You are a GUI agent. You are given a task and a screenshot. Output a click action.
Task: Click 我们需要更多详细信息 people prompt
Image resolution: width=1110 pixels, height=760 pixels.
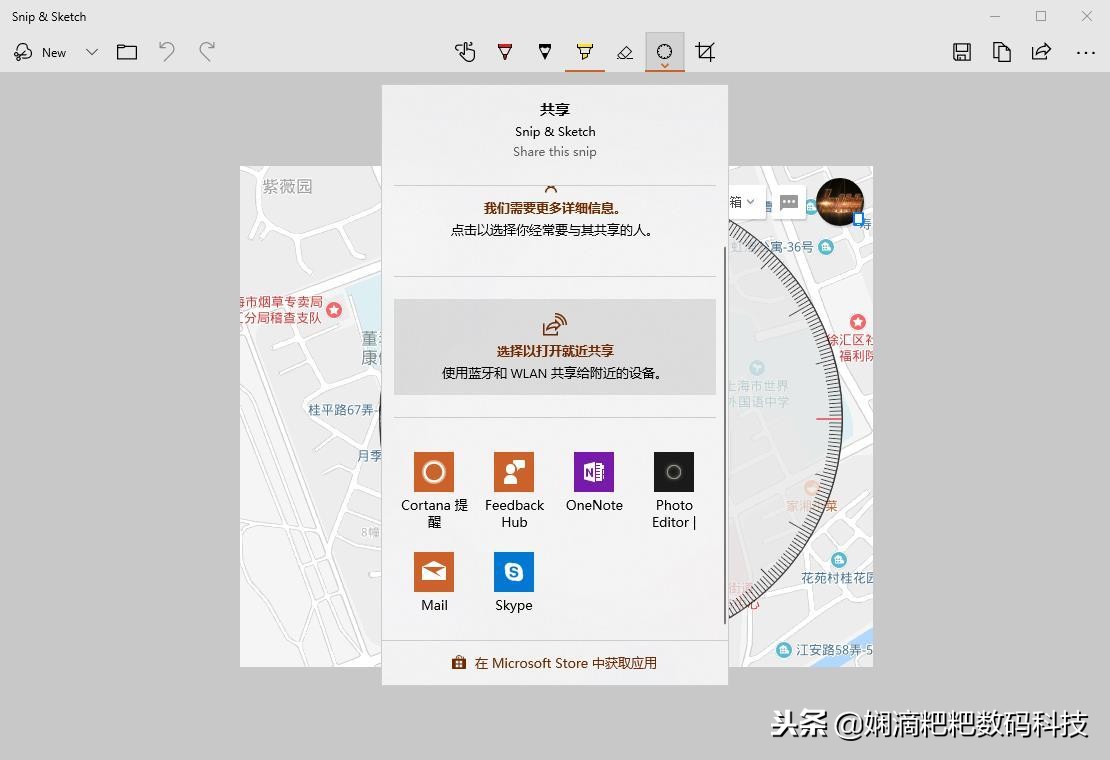click(551, 219)
